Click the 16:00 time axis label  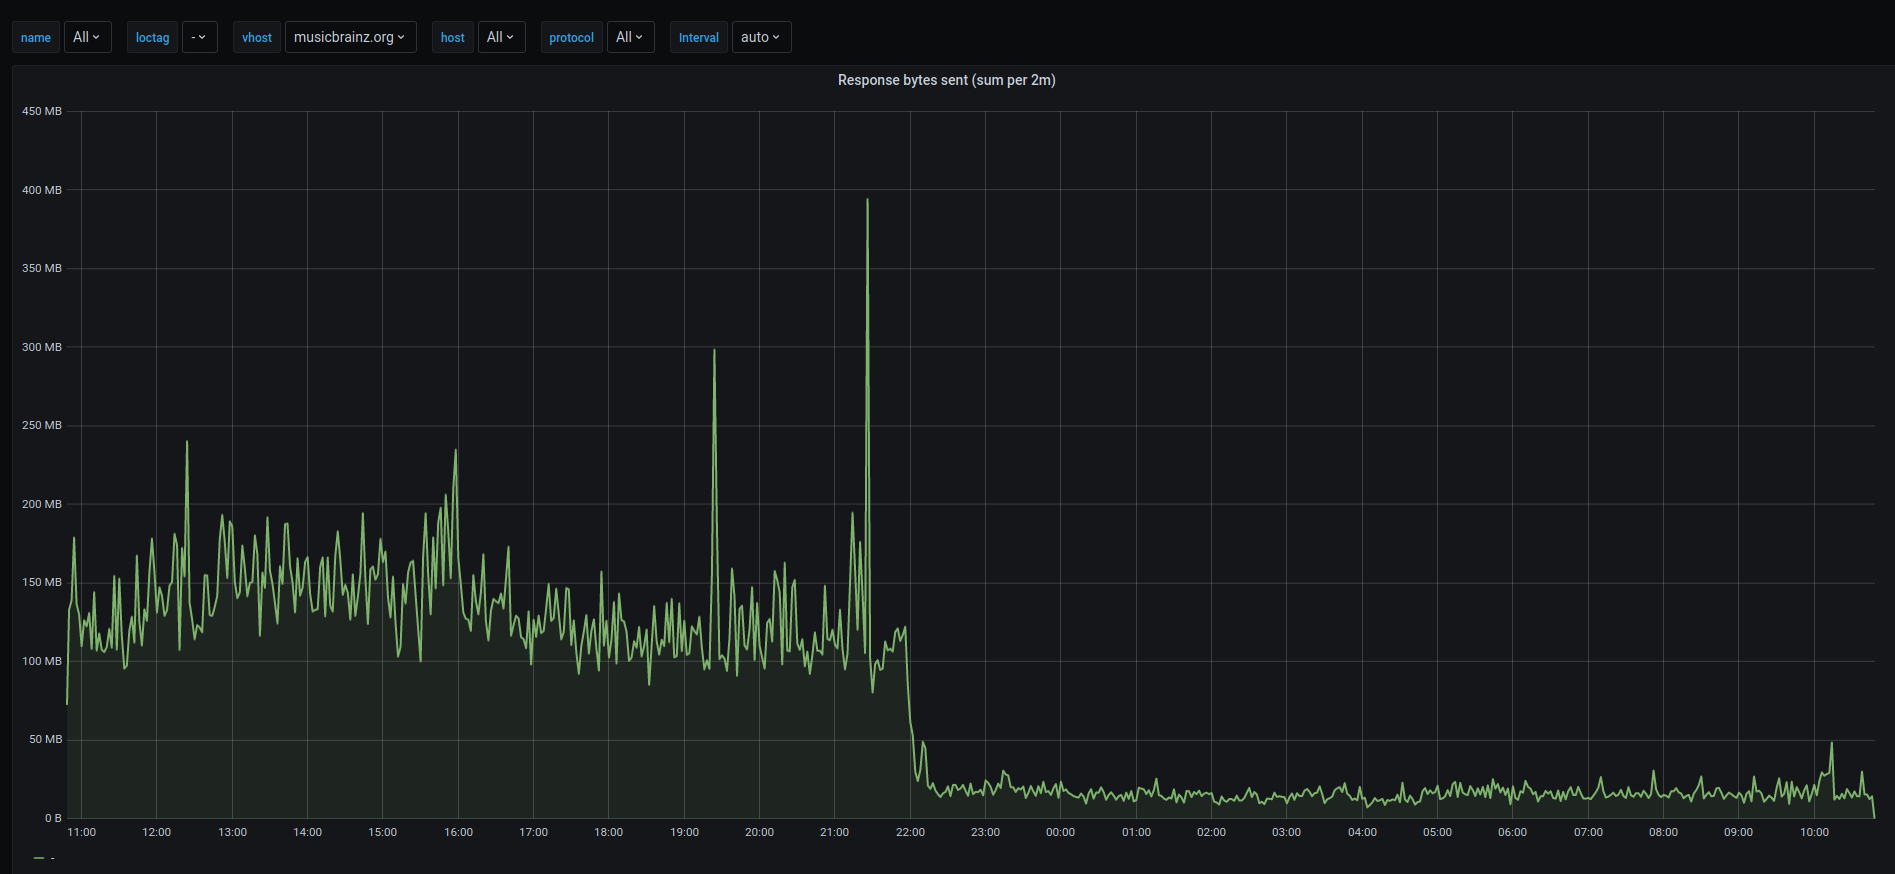coord(458,832)
